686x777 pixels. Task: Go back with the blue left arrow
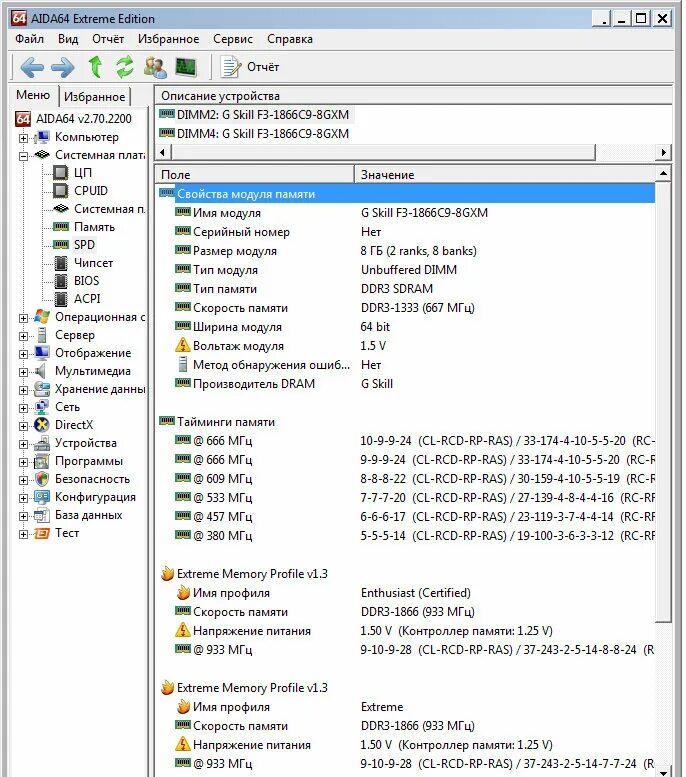[32, 67]
